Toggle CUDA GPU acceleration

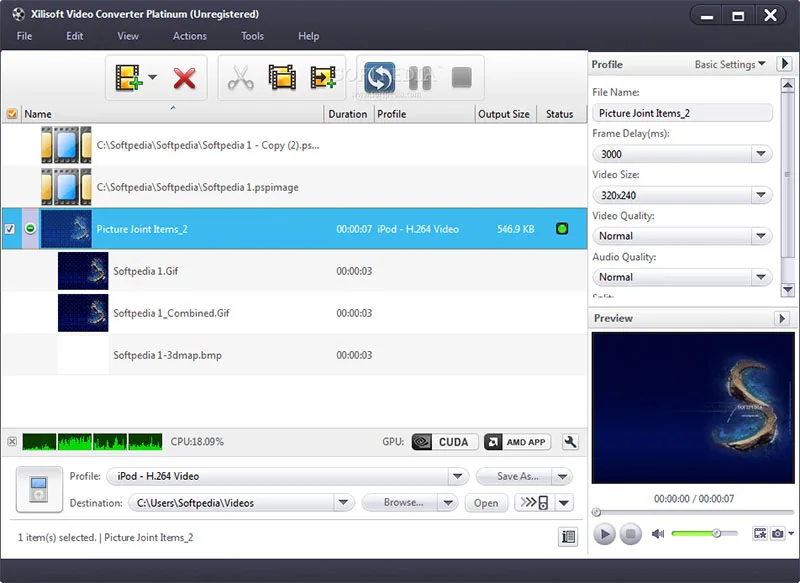(x=444, y=442)
